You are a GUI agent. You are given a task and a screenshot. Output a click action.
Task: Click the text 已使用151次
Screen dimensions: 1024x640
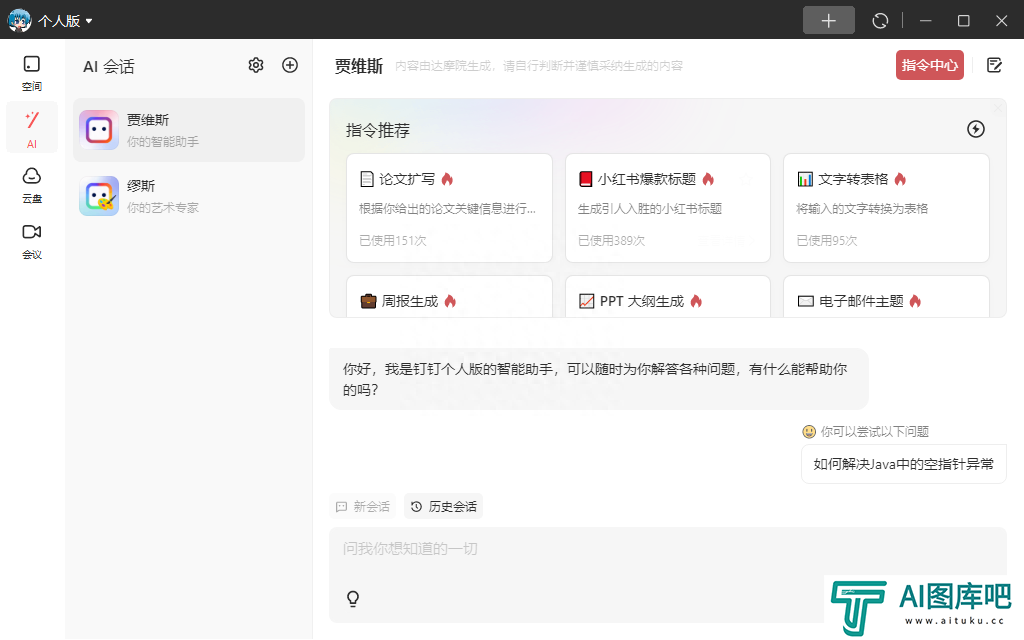(392, 240)
